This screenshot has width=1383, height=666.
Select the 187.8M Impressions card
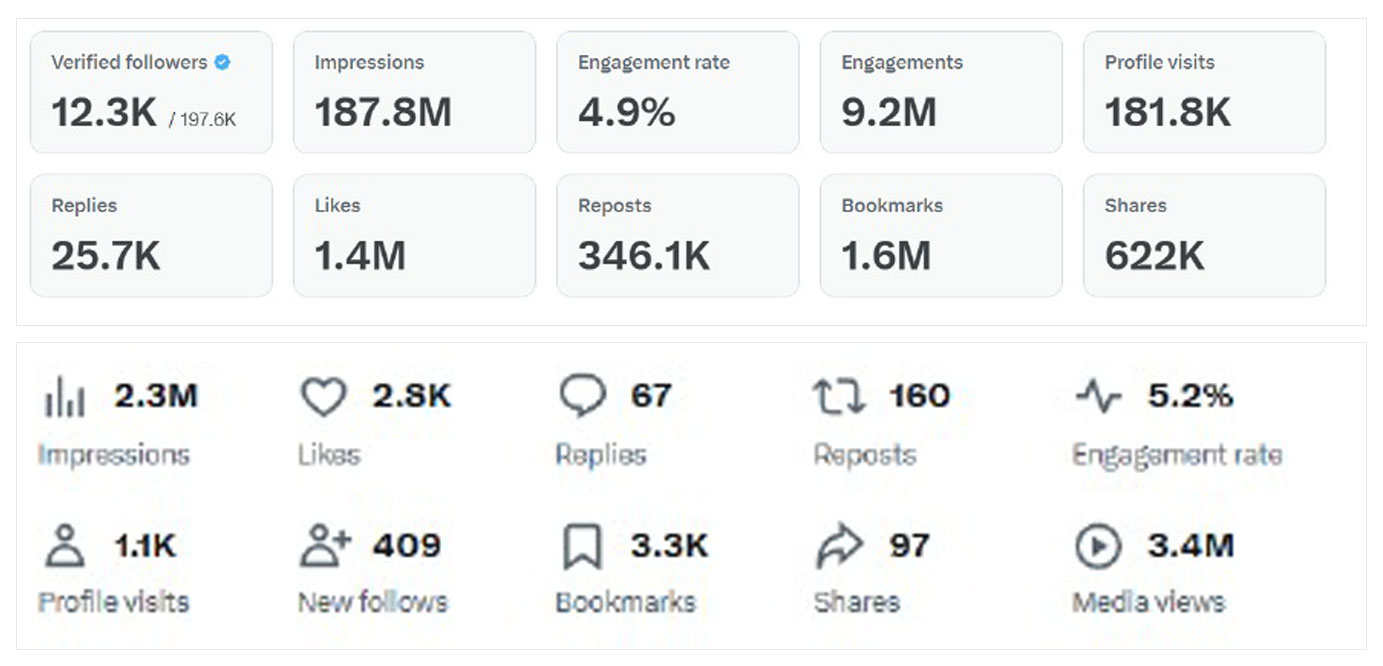coord(414,92)
